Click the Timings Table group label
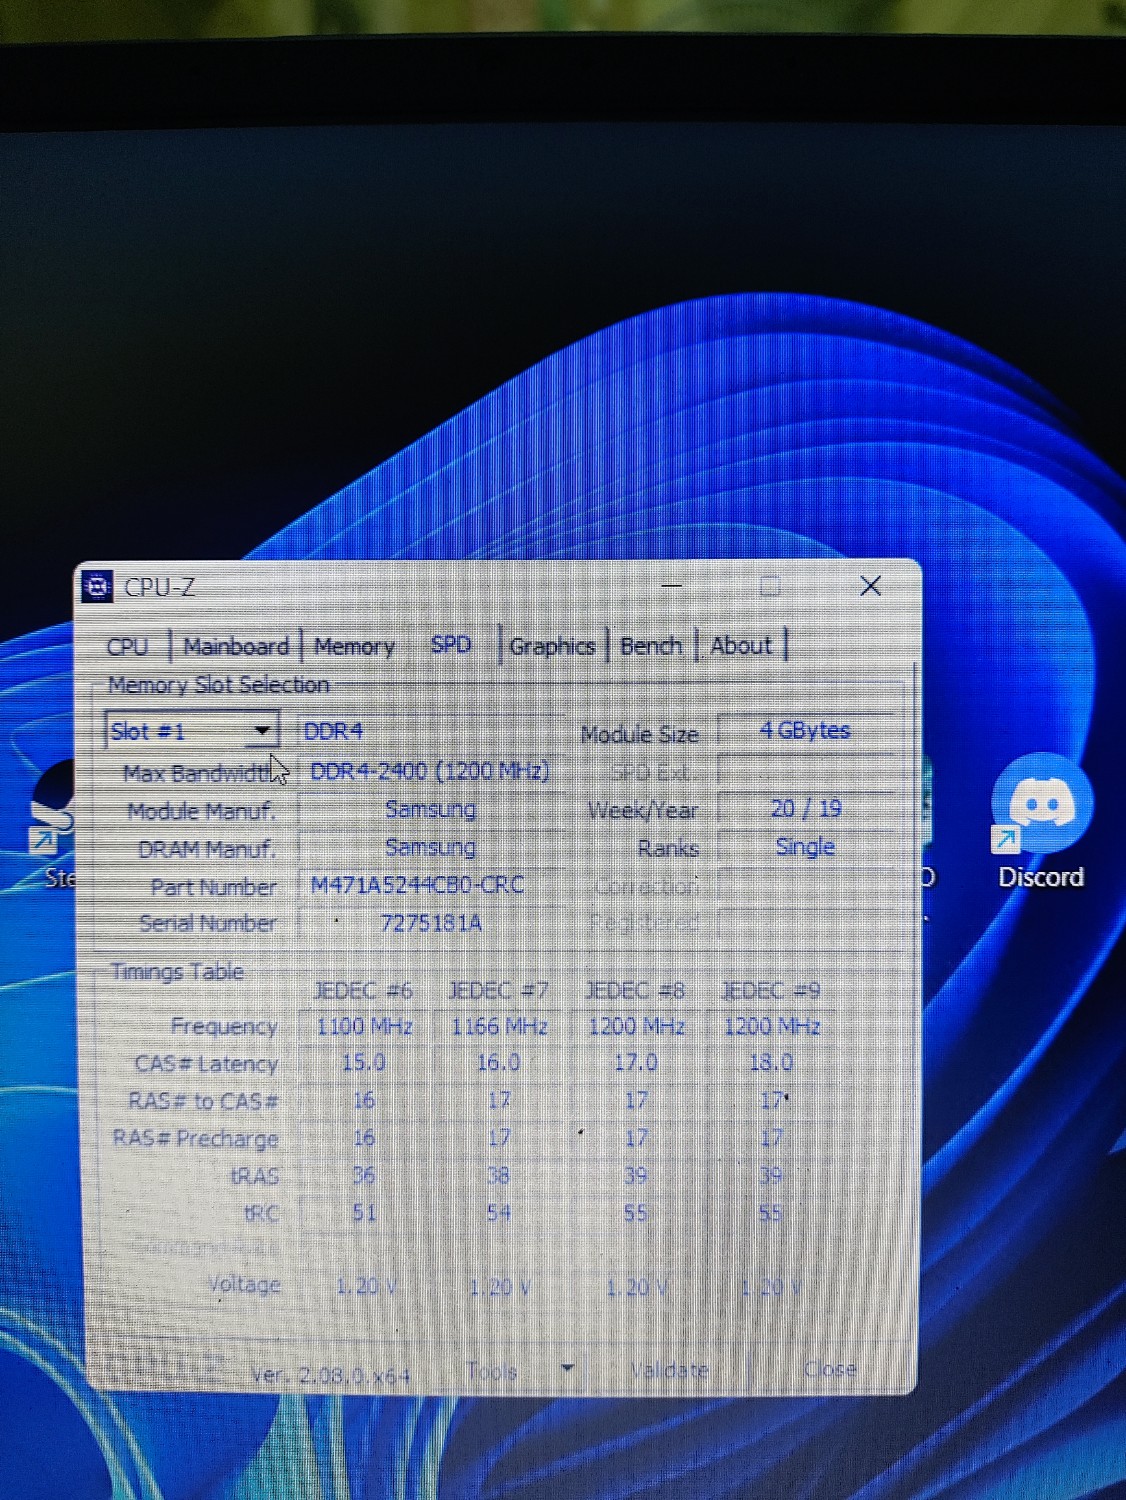Image resolution: width=1126 pixels, height=1500 pixels. point(177,971)
